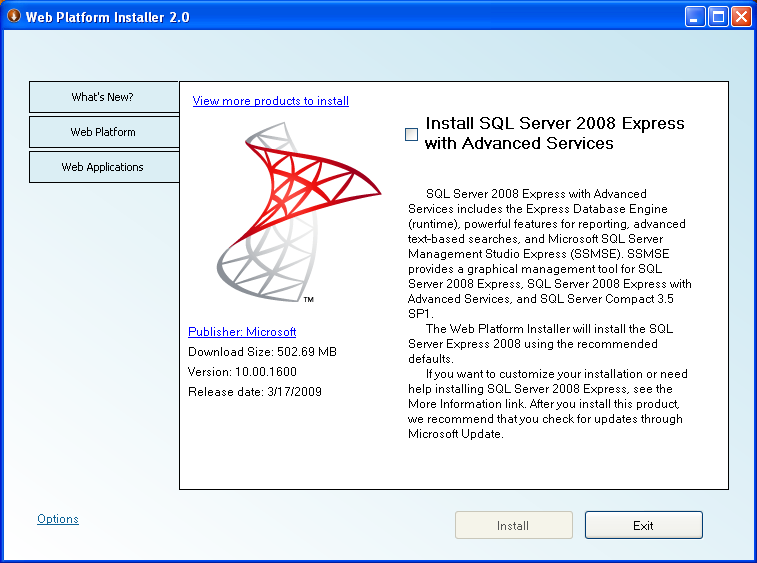Minimize the Web Platform Installer window
The width and height of the screenshot is (757, 563).
[x=695, y=16]
